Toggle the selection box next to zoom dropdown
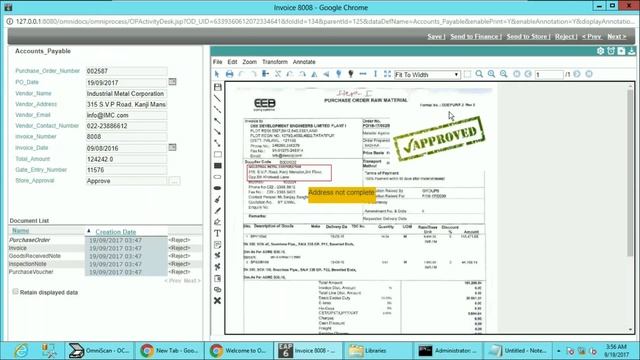Viewport: 640px width, 360px height. pyautogui.click(x=467, y=74)
